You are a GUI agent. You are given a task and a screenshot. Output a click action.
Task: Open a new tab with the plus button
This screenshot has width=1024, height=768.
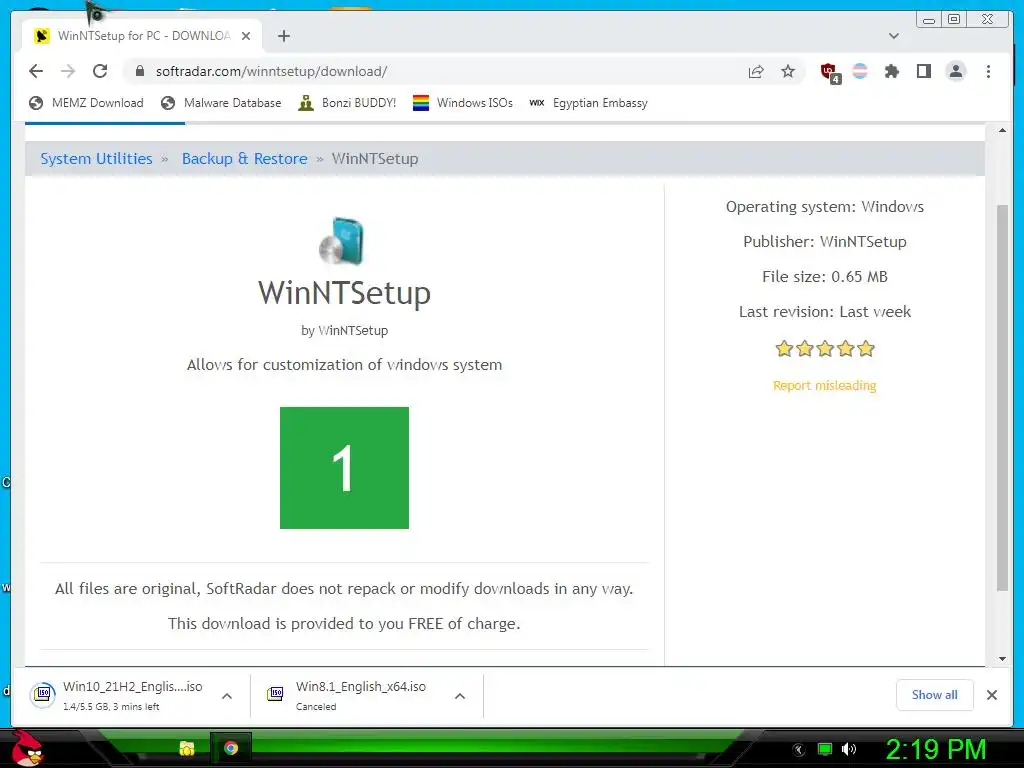(283, 36)
